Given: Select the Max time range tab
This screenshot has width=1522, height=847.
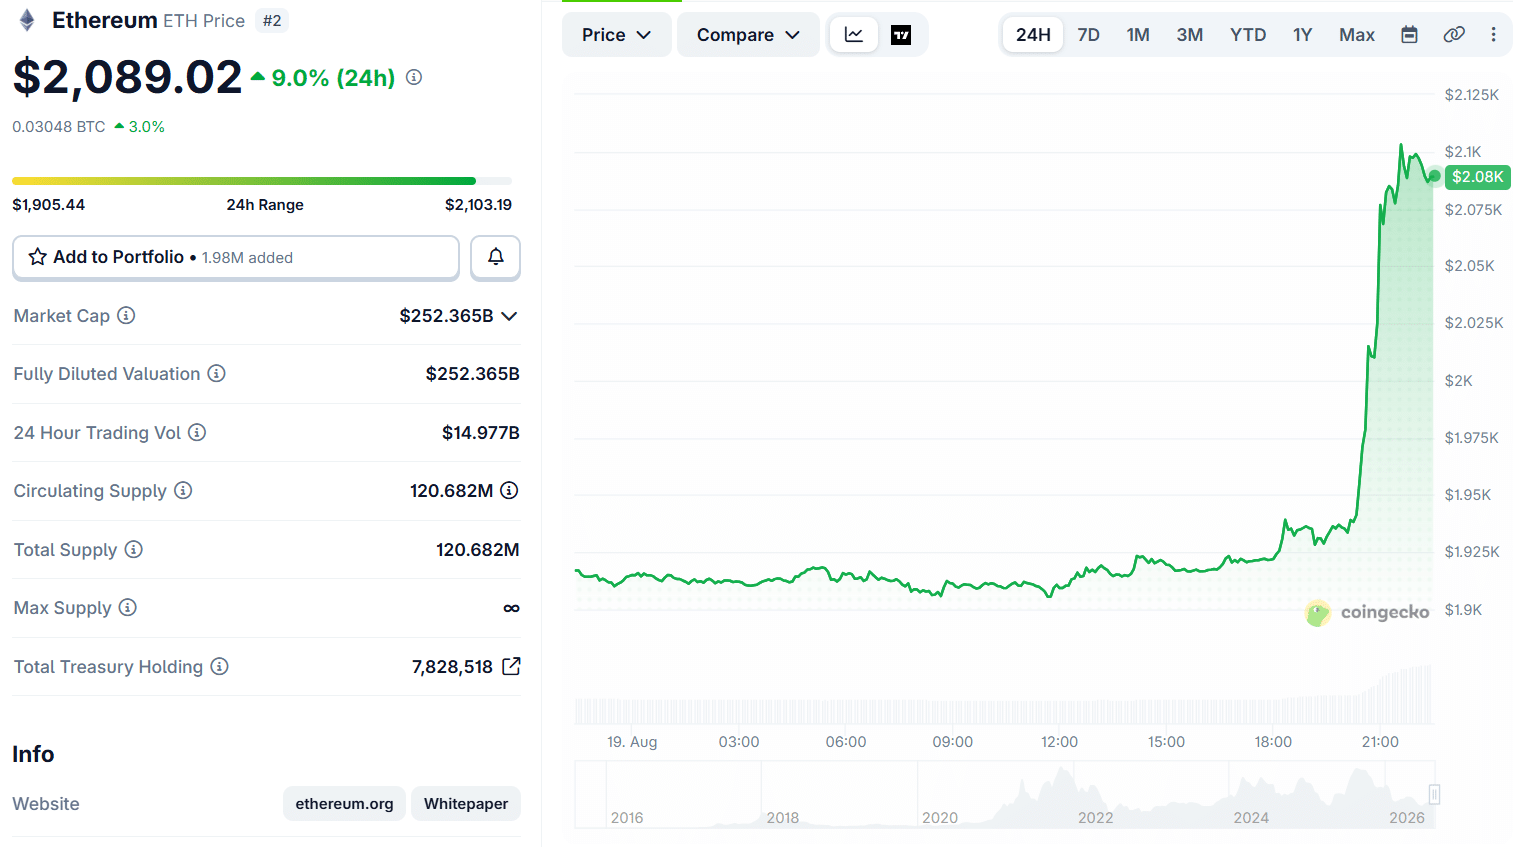Looking at the screenshot, I should click(x=1357, y=35).
